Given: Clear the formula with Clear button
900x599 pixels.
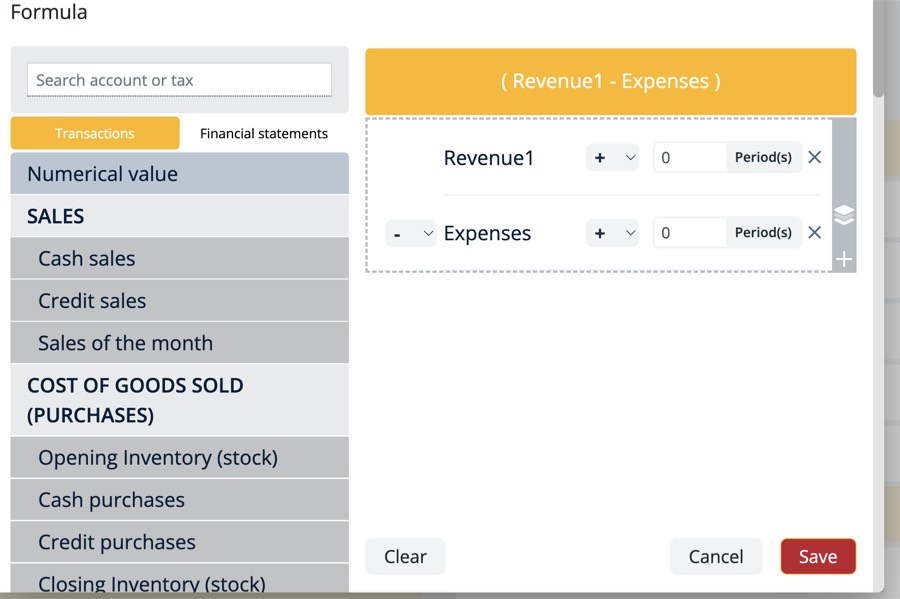Looking at the screenshot, I should pos(405,556).
